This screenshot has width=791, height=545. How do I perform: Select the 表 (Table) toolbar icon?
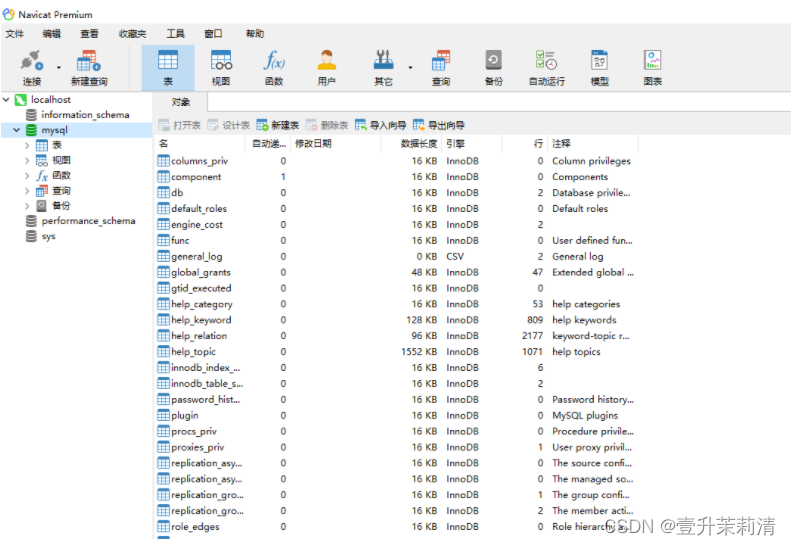tap(168, 67)
